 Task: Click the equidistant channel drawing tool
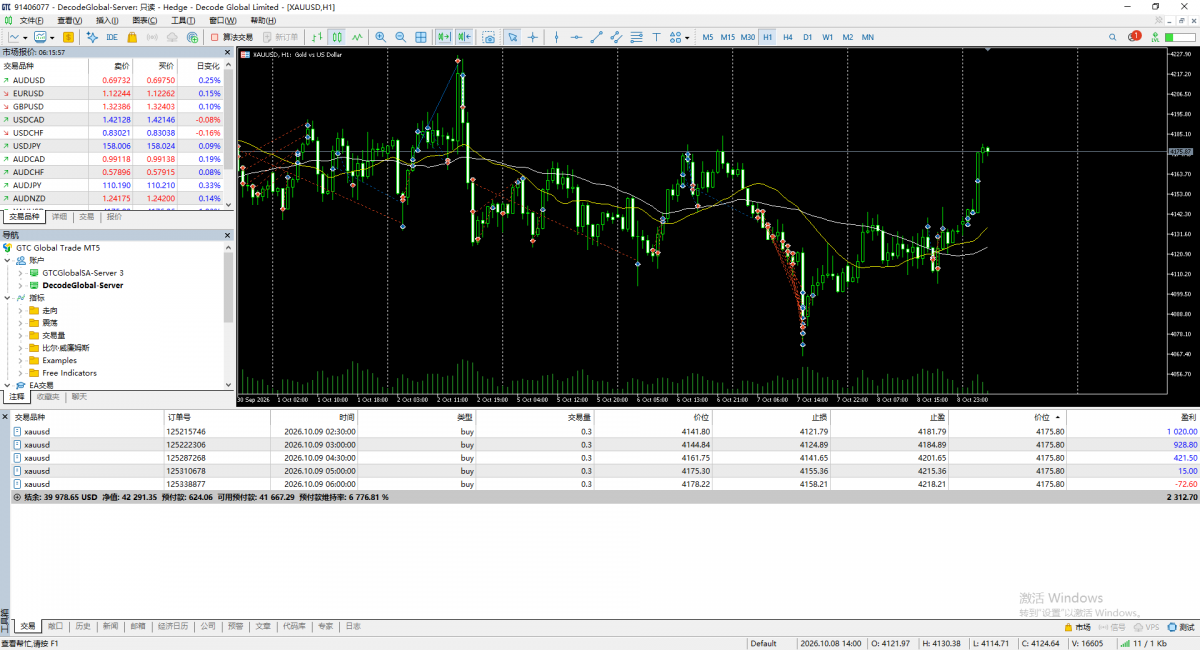(x=617, y=37)
